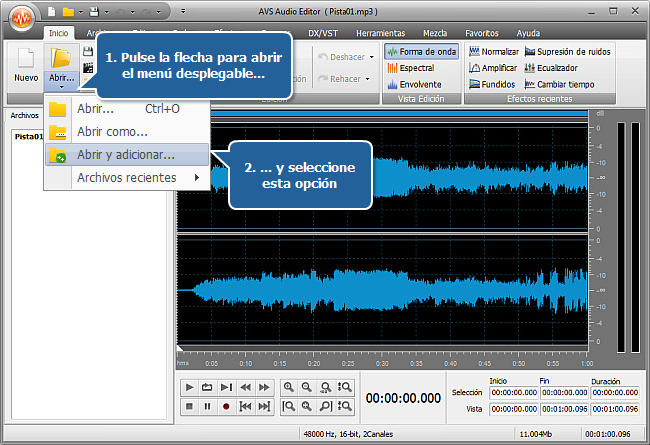This screenshot has width=650, height=445.
Task: Click the Cambiar tiempo effect icon
Action: pyautogui.click(x=529, y=84)
